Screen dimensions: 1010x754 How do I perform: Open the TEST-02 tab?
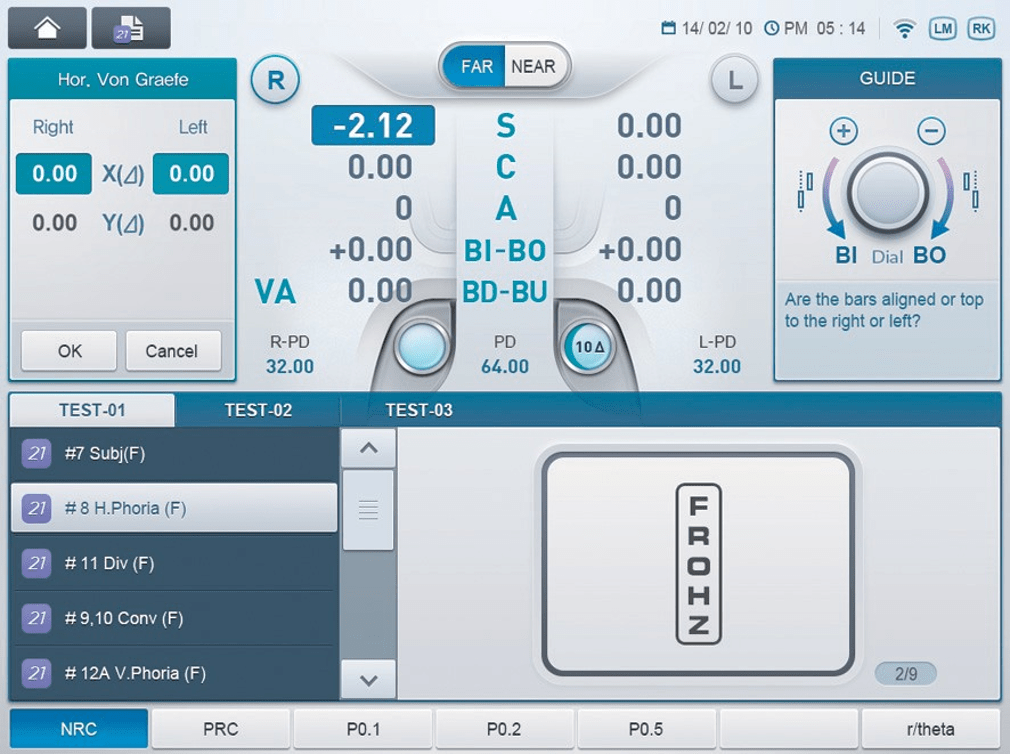(x=258, y=410)
